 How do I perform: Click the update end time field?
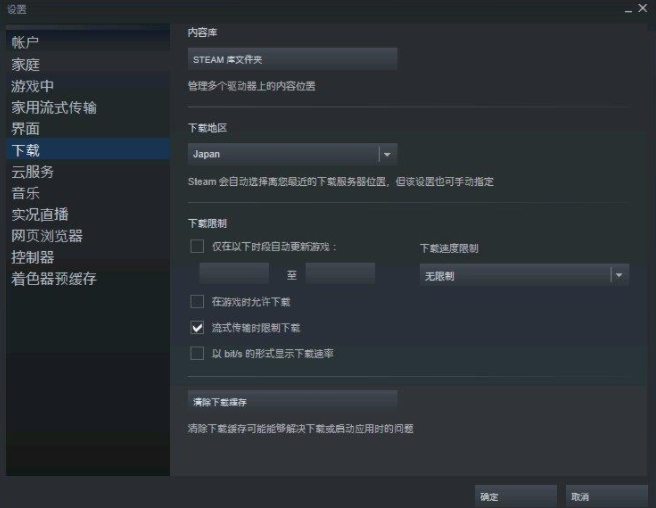pos(340,274)
